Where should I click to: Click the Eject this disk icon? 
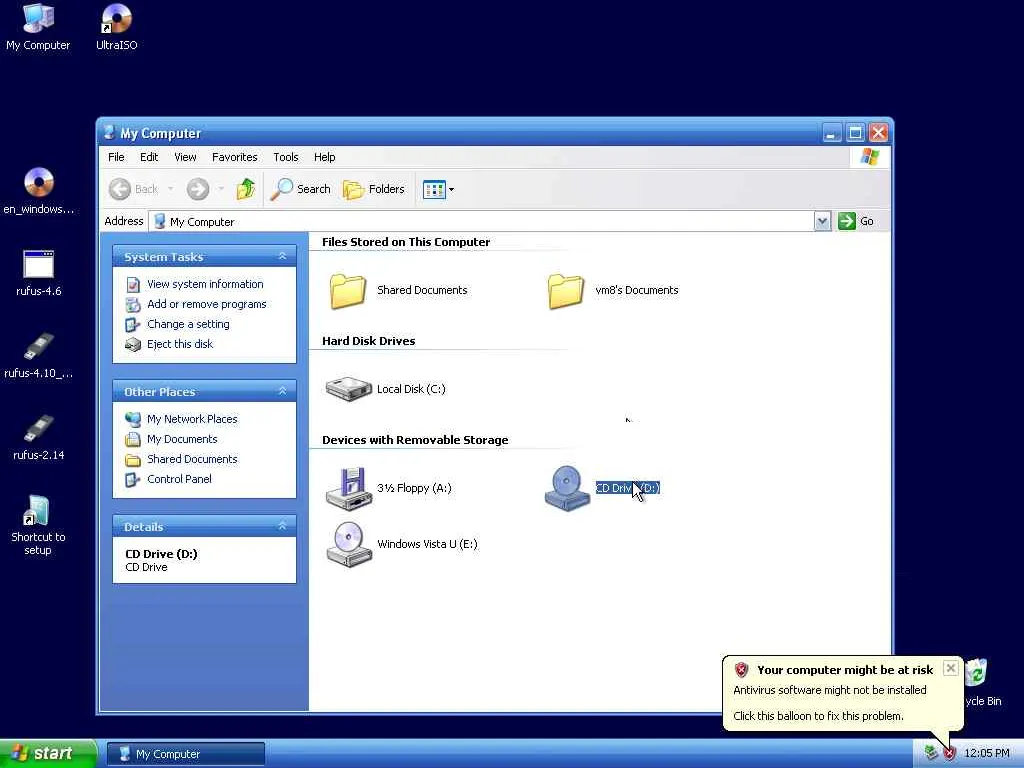(133, 345)
